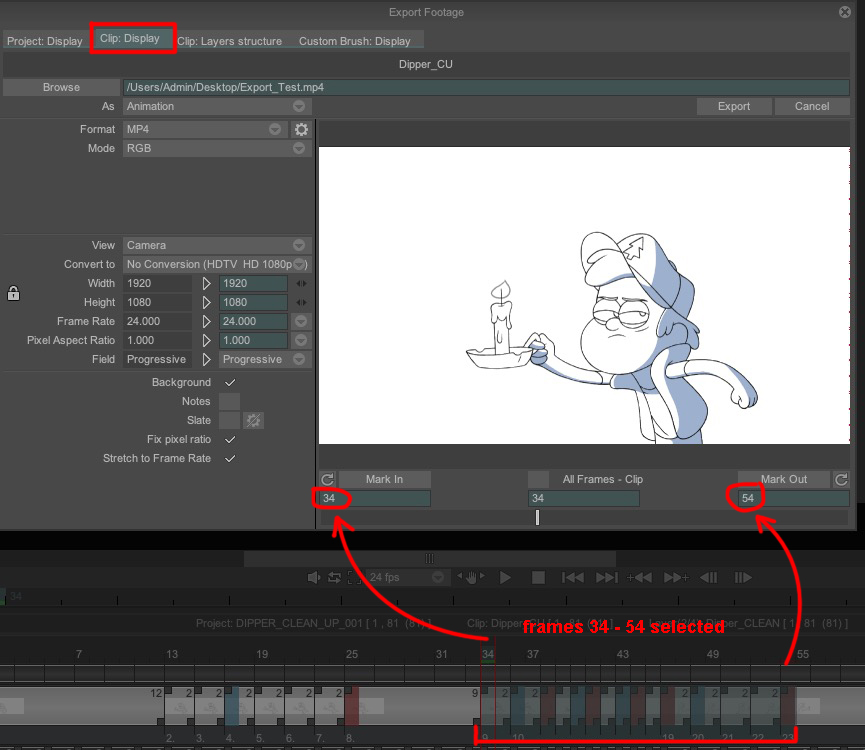Click the timeline horizontal scrollbar grip
865x750 pixels.
430,558
